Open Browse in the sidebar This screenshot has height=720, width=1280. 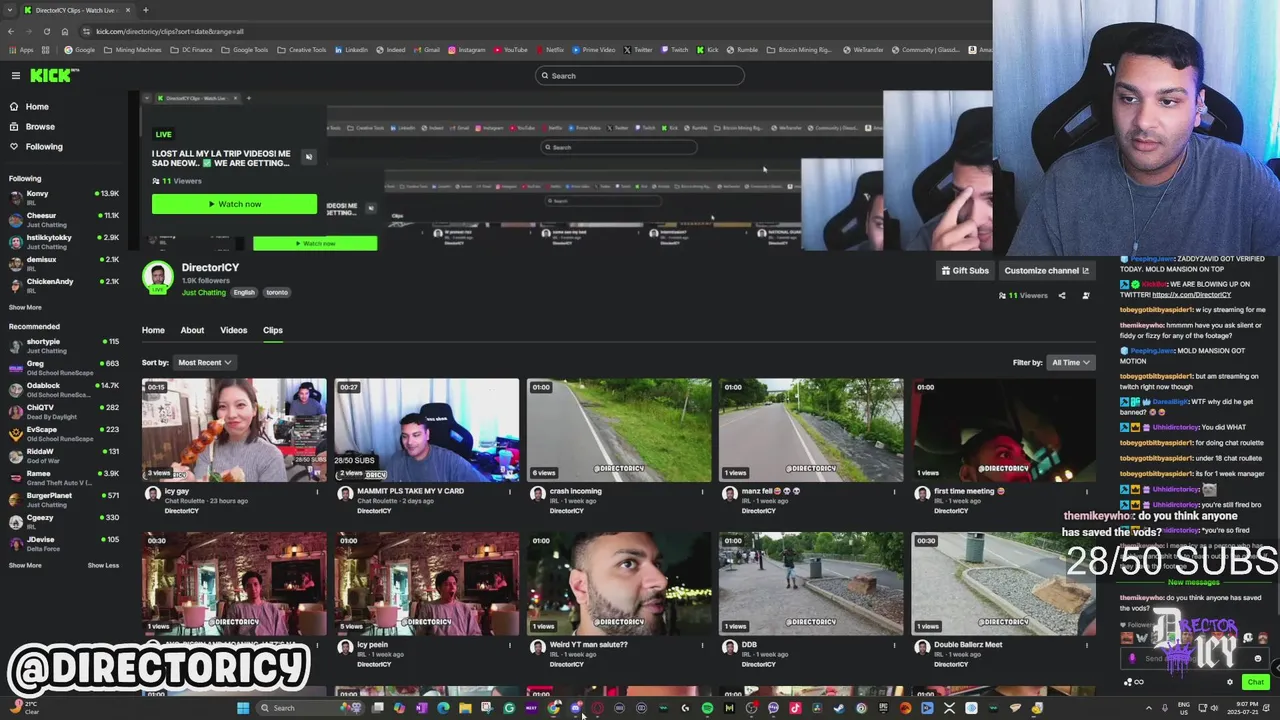pyautogui.click(x=40, y=126)
